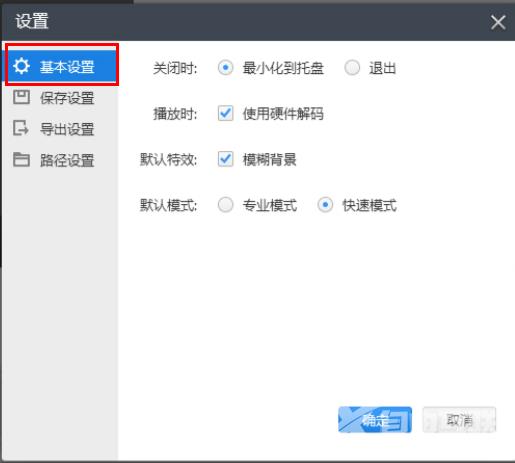Image resolution: width=515 pixels, height=463 pixels.
Task: Choose the 退出 radio option
Action: 352,68
